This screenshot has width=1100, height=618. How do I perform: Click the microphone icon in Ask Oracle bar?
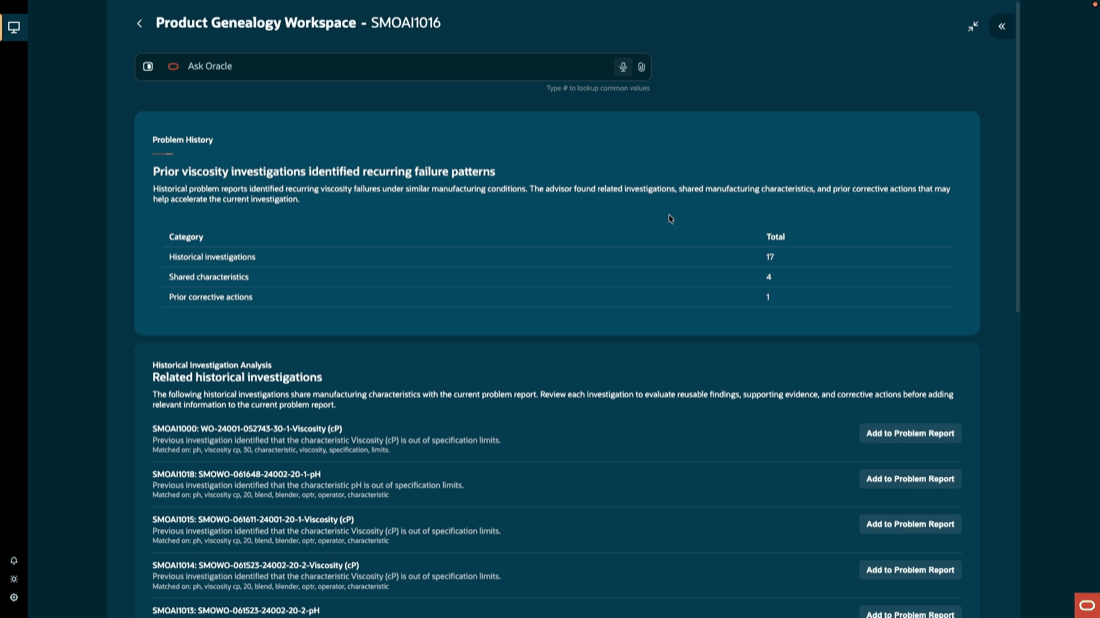point(622,67)
